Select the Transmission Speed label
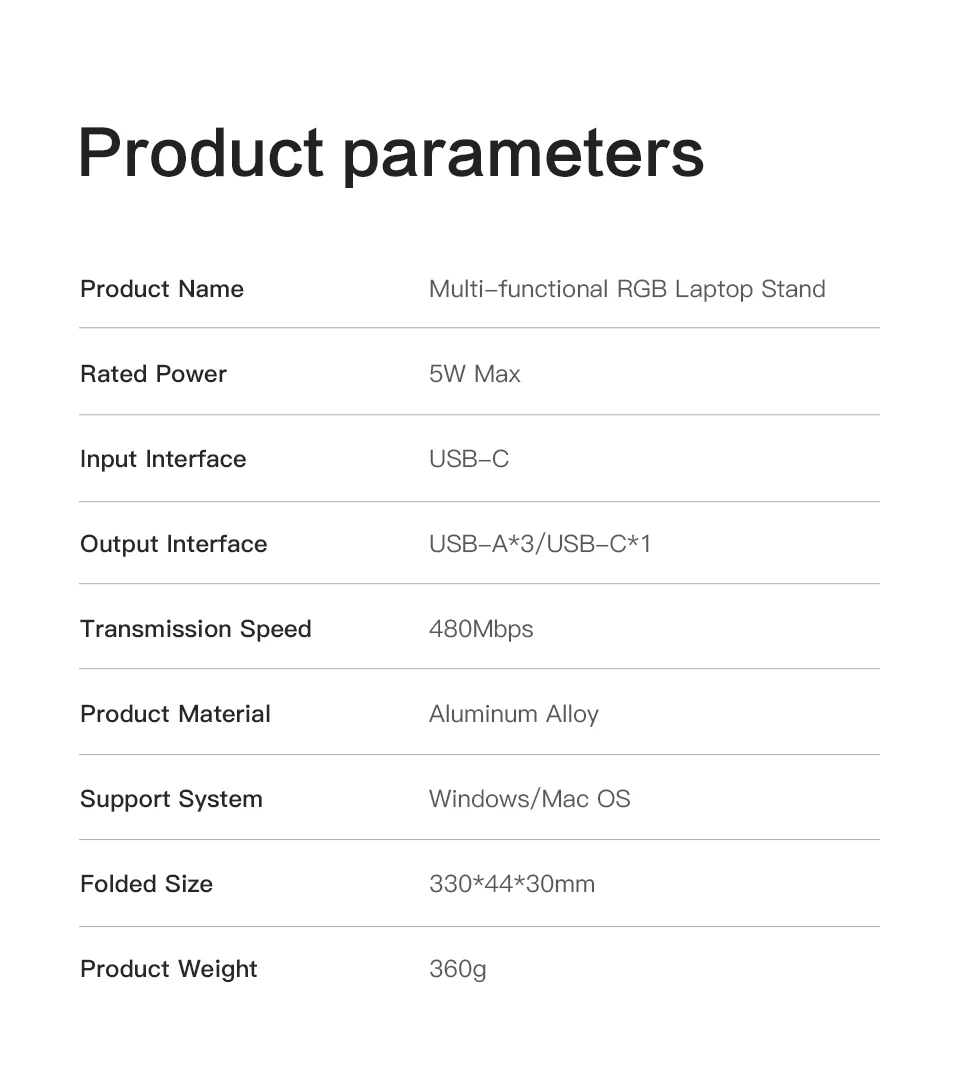The height and width of the screenshot is (1089, 960). (196, 629)
